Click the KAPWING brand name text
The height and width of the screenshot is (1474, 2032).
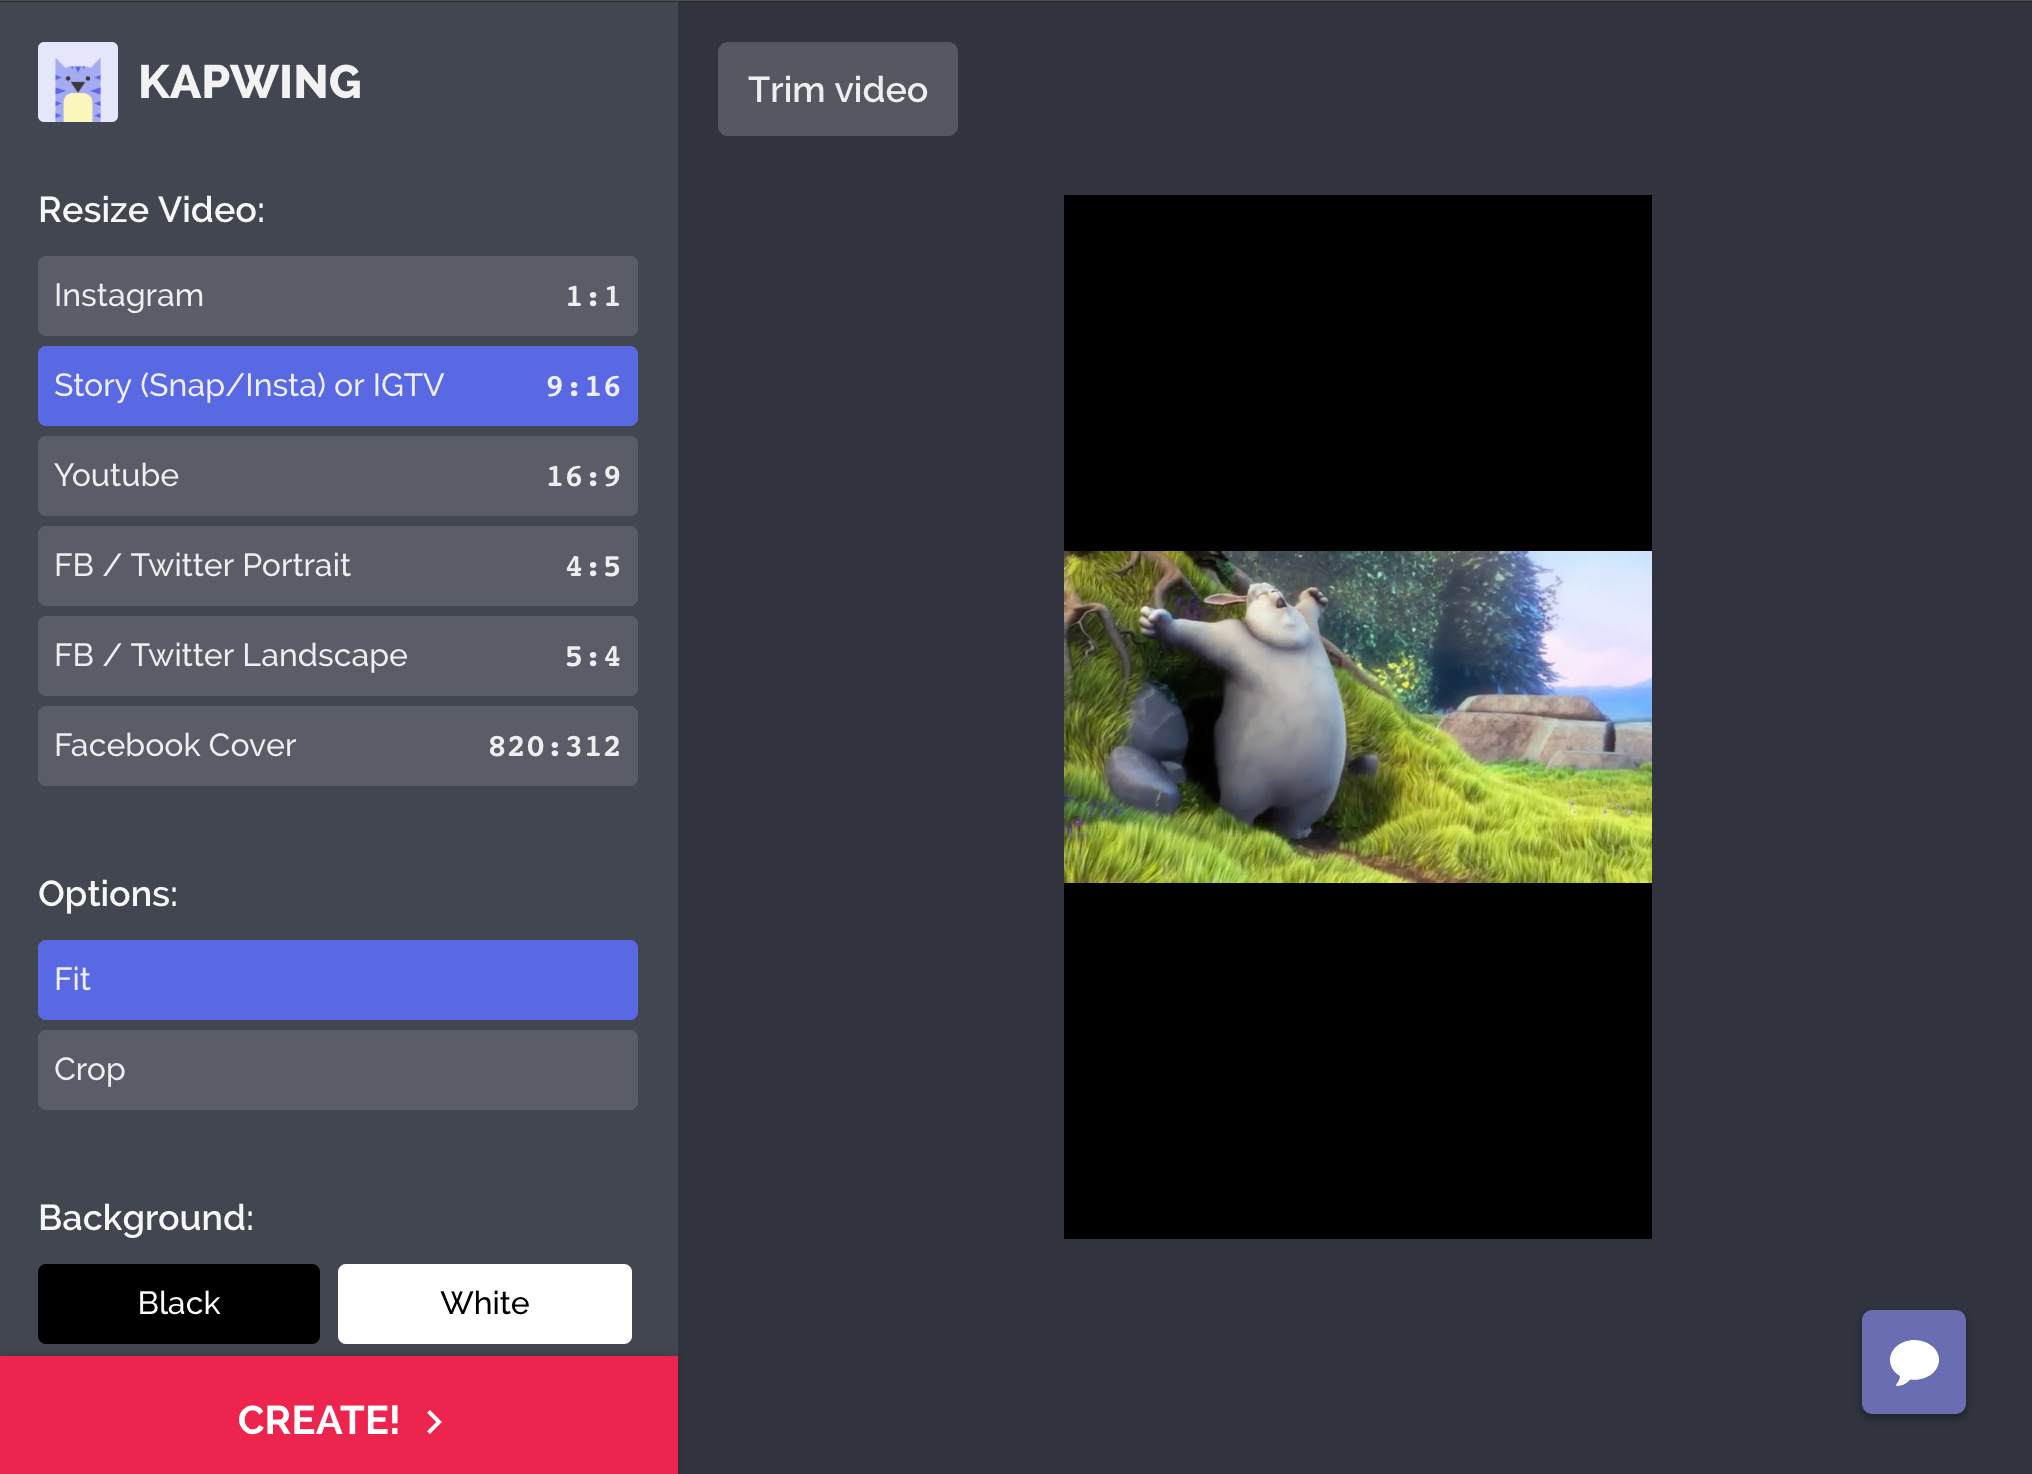(x=250, y=82)
